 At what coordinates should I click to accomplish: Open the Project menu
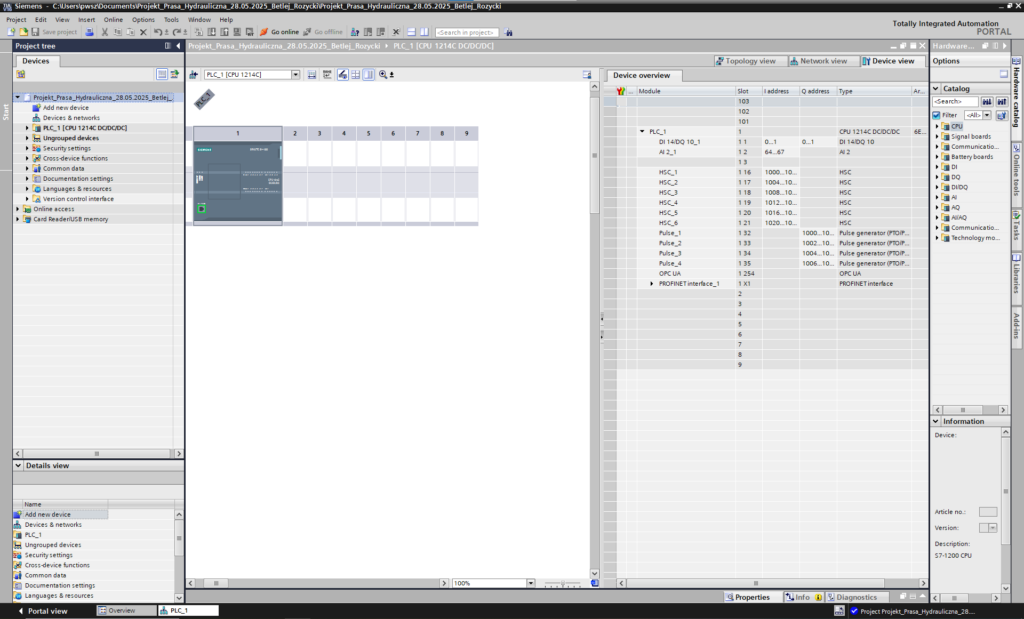(x=16, y=20)
